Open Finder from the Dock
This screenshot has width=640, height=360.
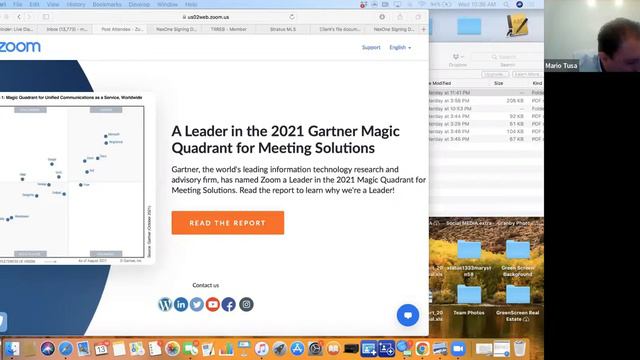tap(12, 349)
